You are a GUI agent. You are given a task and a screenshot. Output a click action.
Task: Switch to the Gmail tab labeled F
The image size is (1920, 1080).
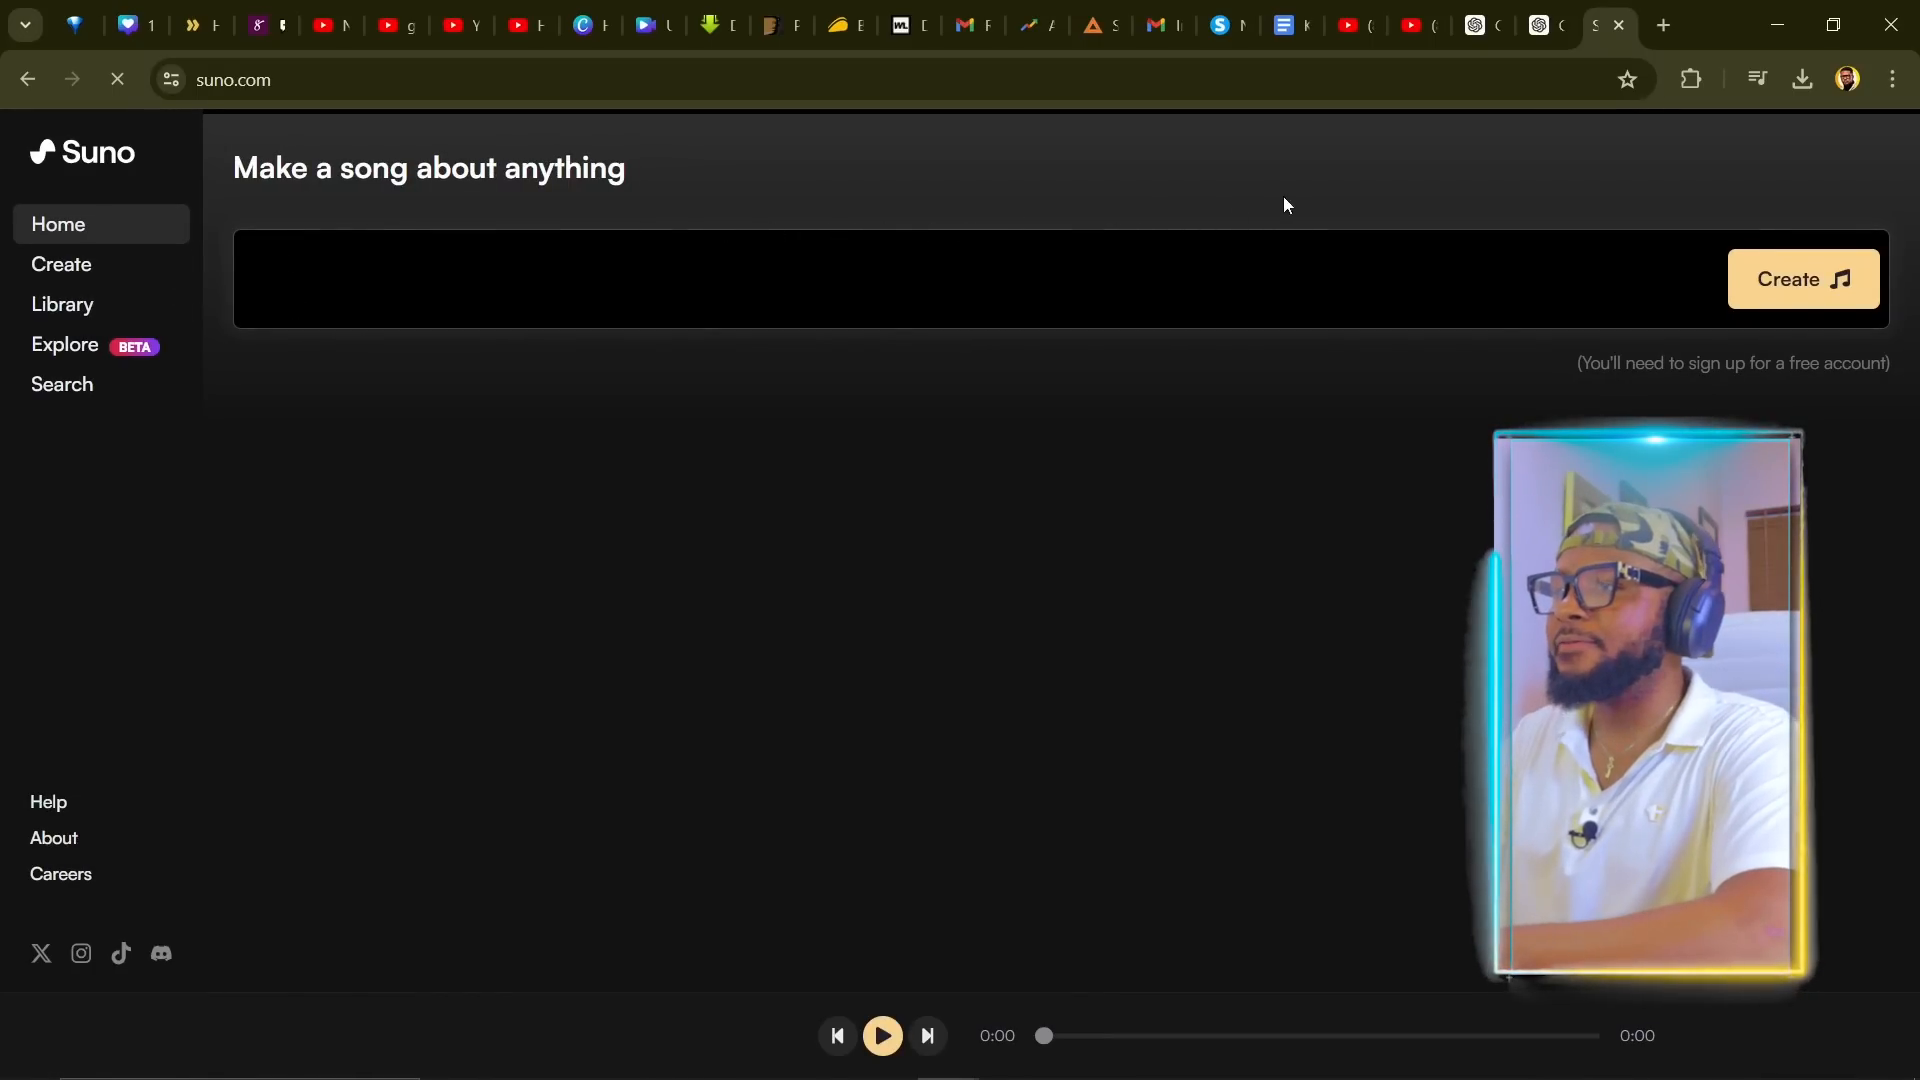click(x=973, y=25)
